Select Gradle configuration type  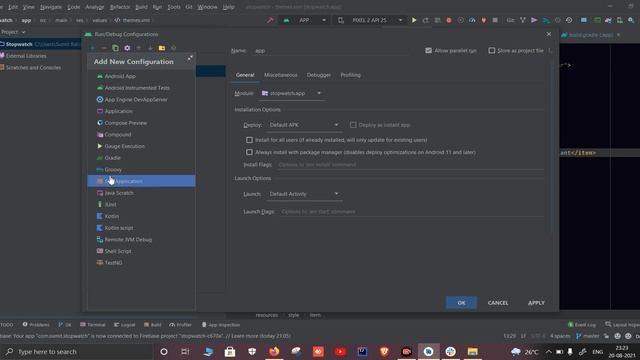pos(141,158)
